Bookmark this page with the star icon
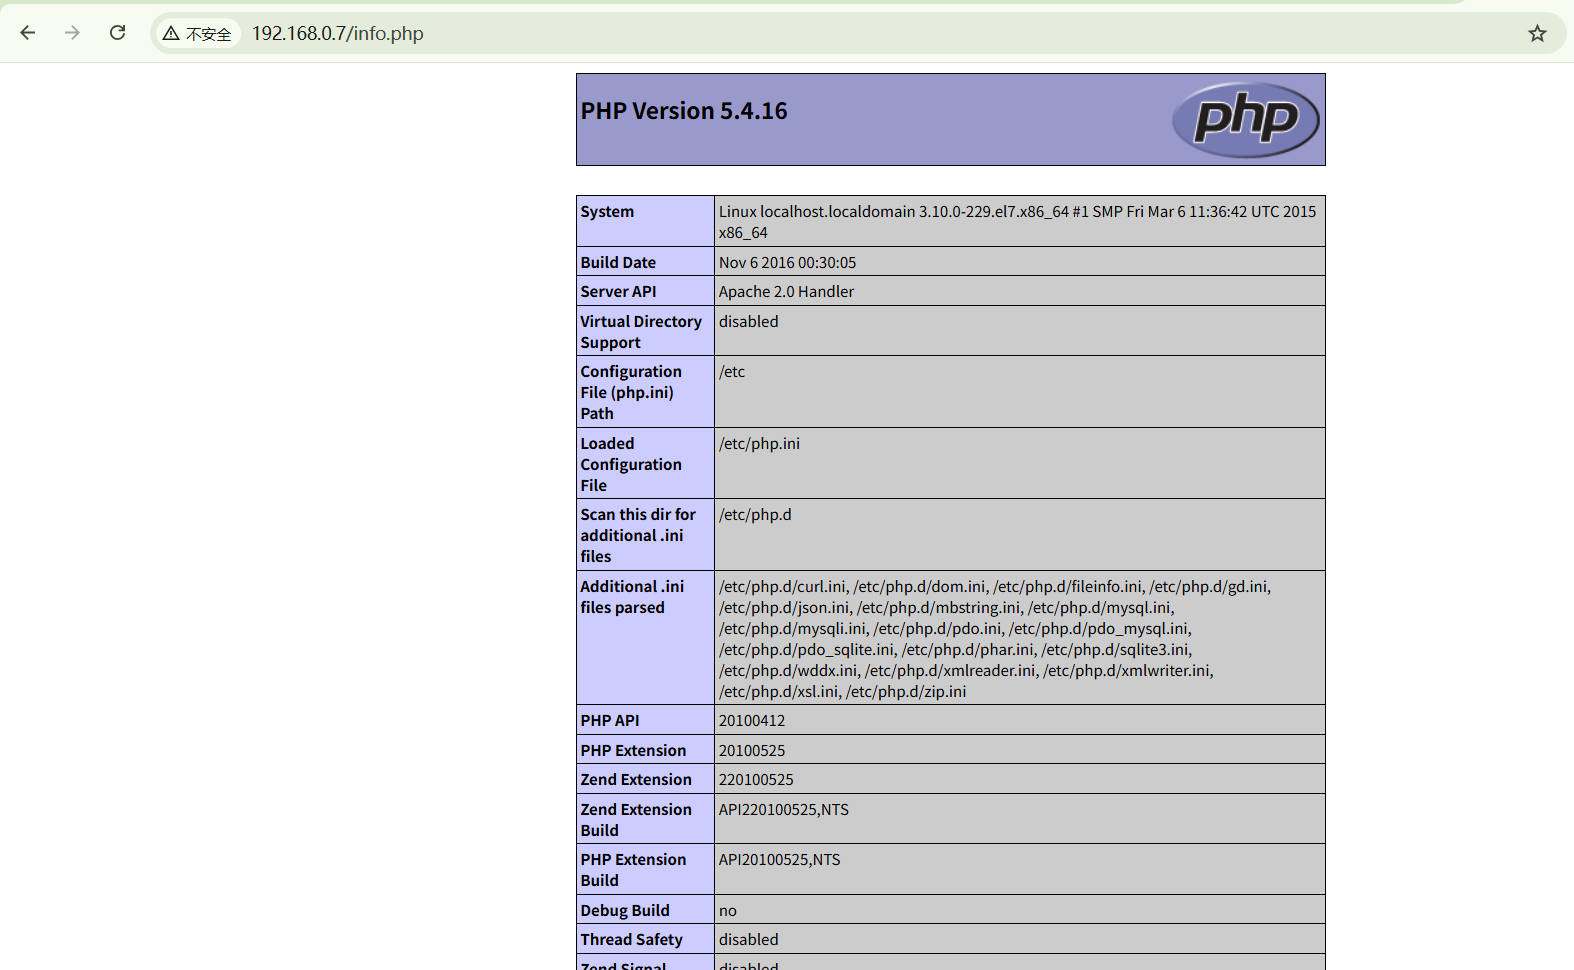1574x970 pixels. click(1537, 33)
